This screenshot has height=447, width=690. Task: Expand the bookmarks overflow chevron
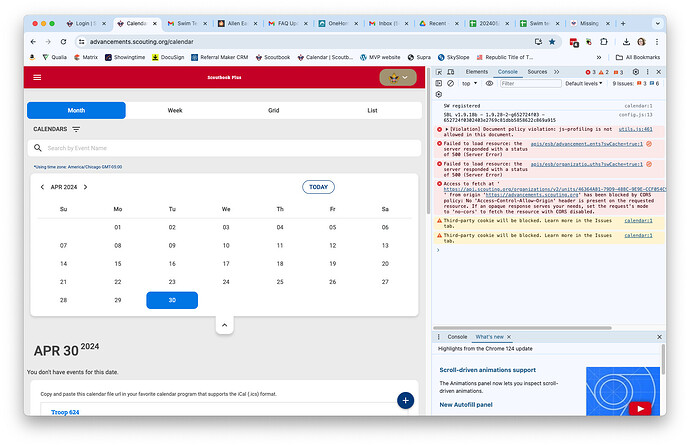point(599,57)
